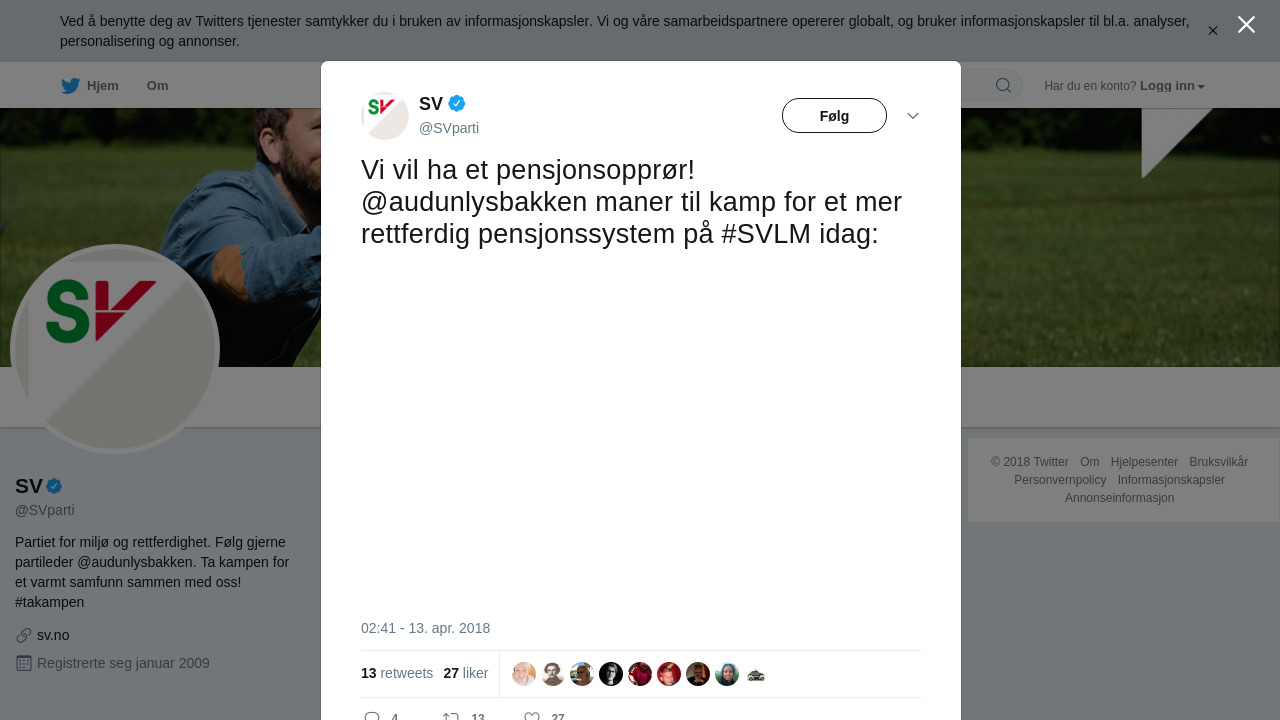View the 27 liker list

click(466, 673)
